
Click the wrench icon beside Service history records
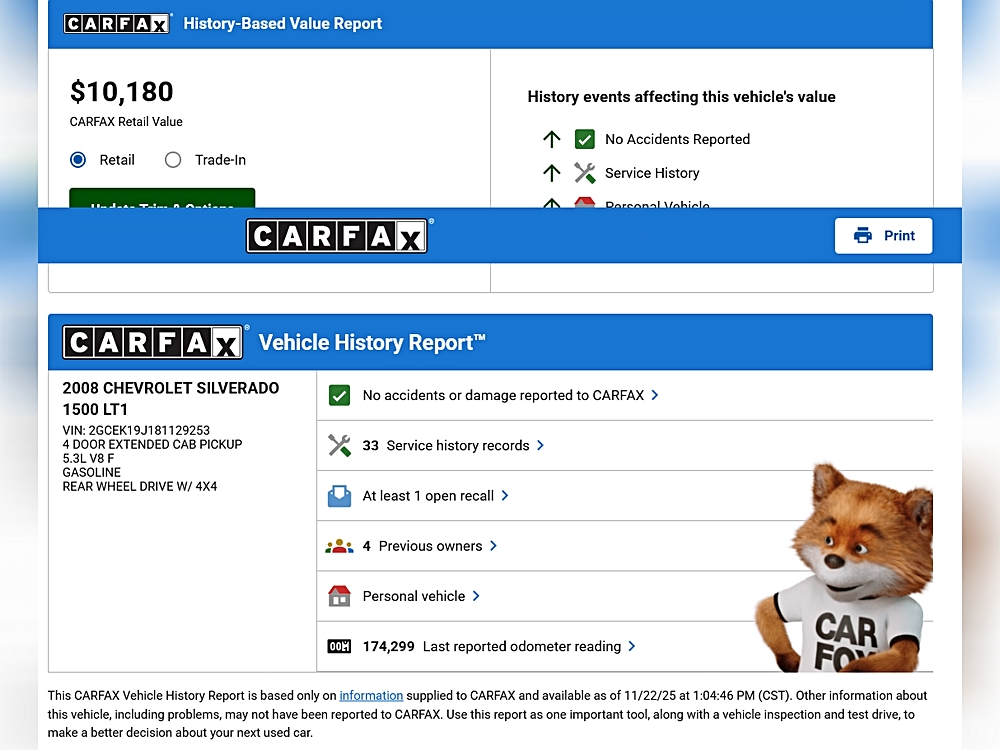pyautogui.click(x=340, y=446)
